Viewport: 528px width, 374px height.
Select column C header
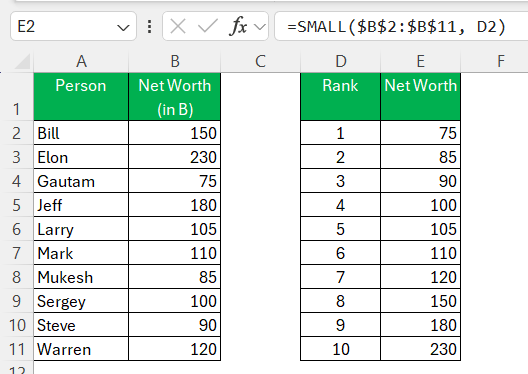pos(260,61)
